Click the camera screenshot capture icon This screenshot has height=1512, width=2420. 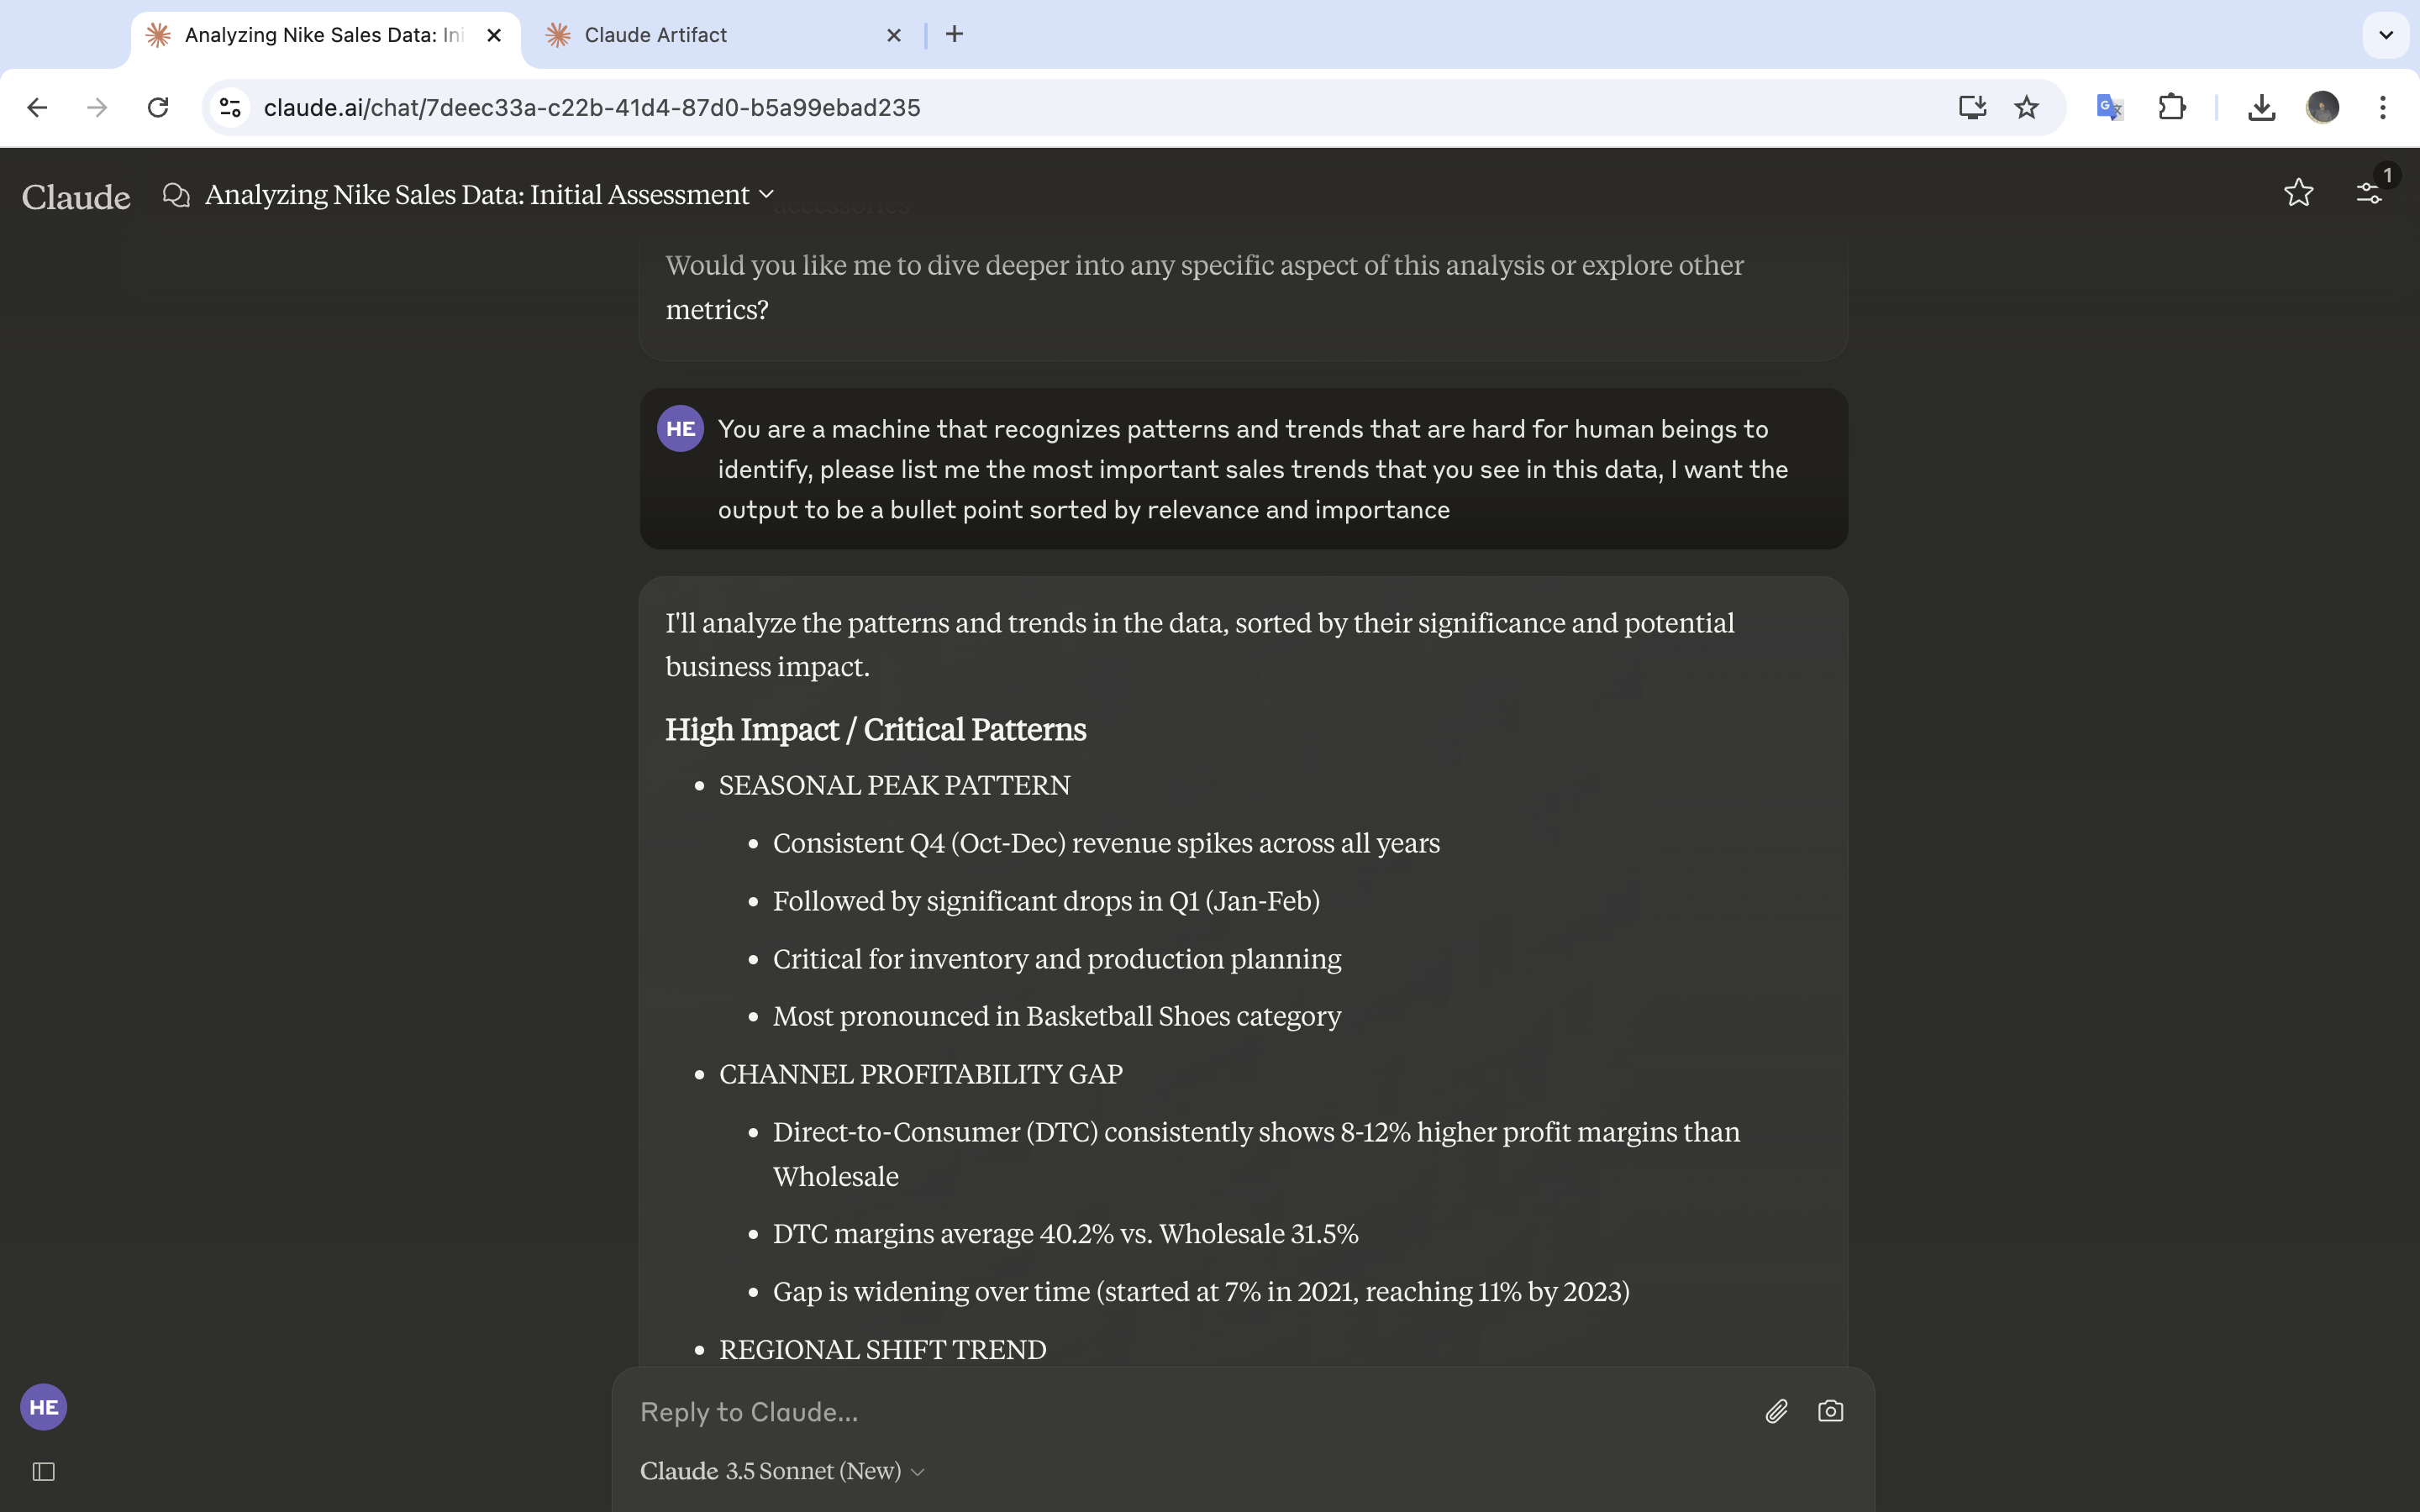click(1830, 1411)
